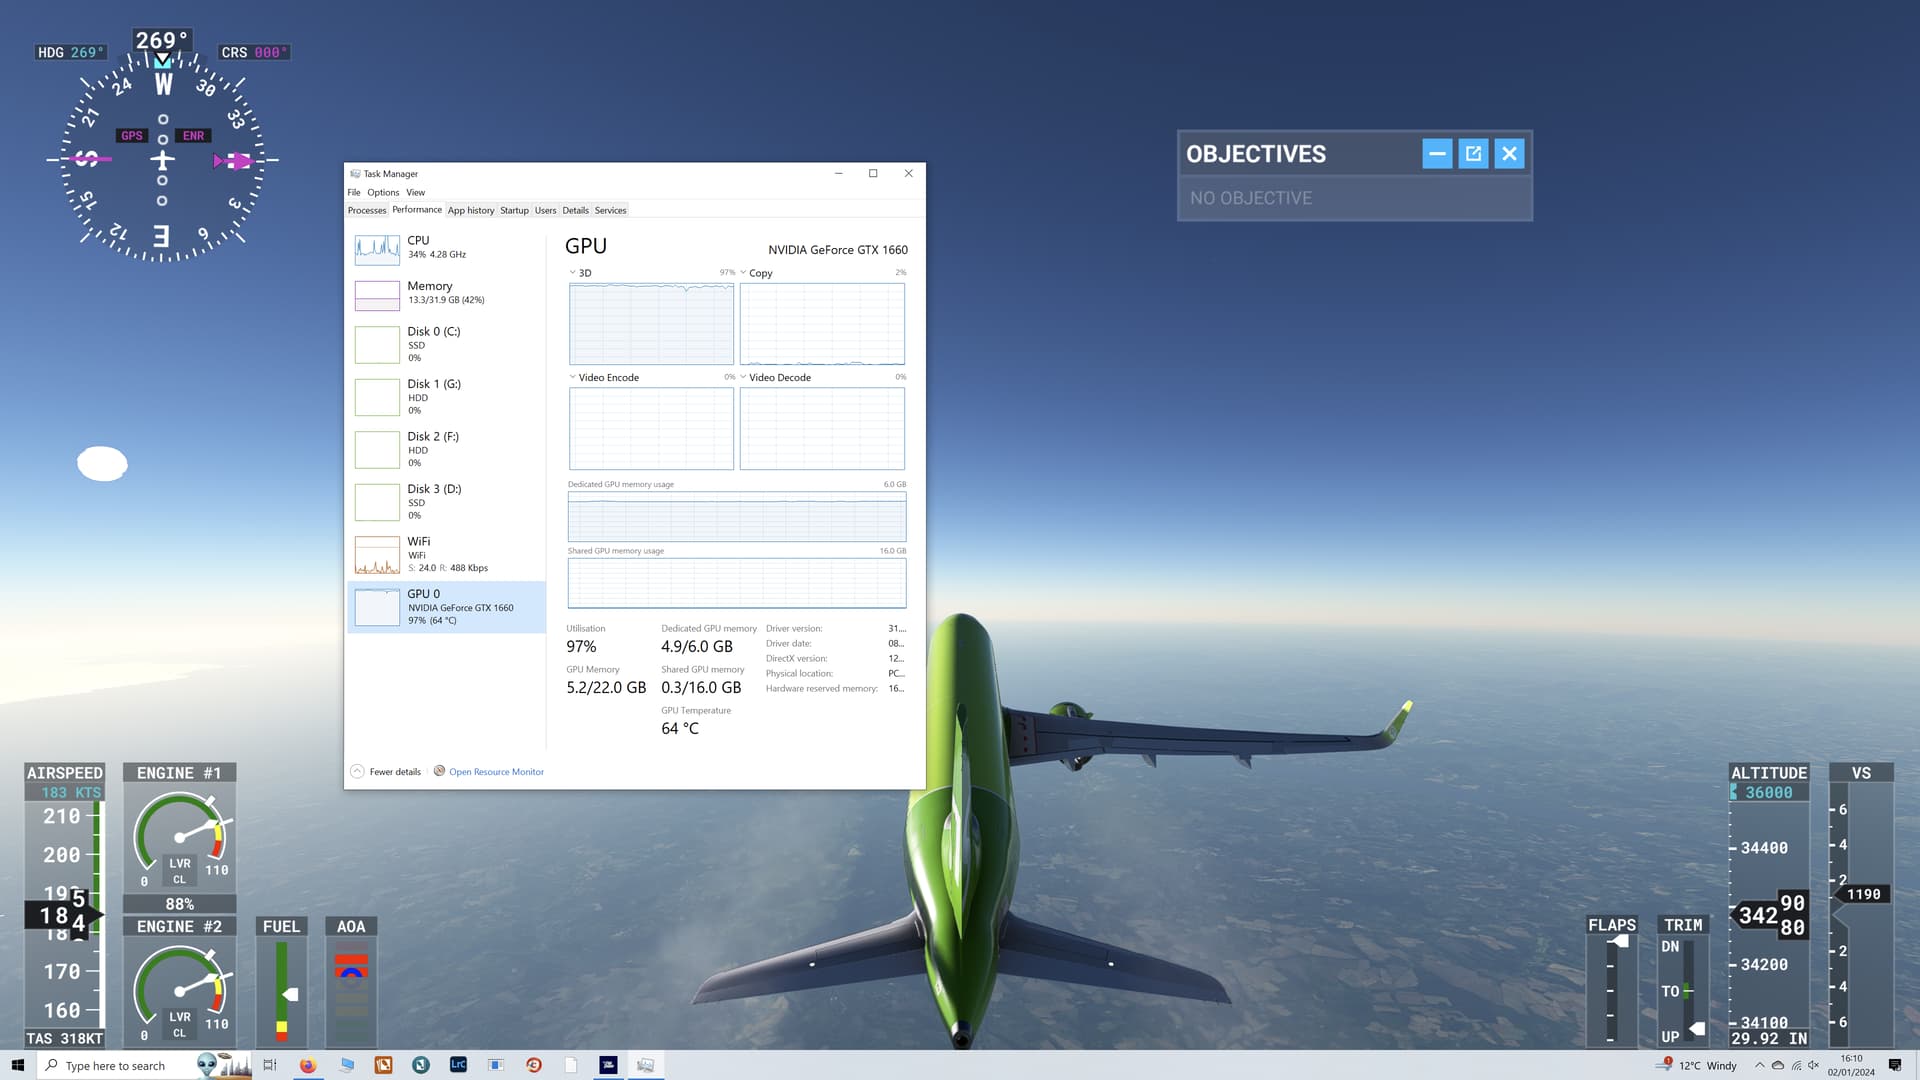Select Disk 0 (C:) in the sidebar
The height and width of the screenshot is (1080, 1920).
click(447, 344)
